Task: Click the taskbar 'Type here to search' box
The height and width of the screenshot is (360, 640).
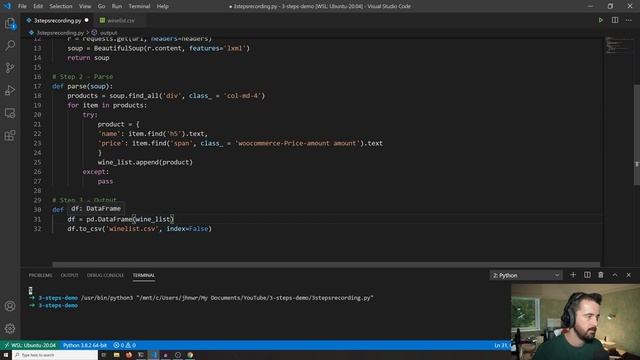Action: pos(56,355)
